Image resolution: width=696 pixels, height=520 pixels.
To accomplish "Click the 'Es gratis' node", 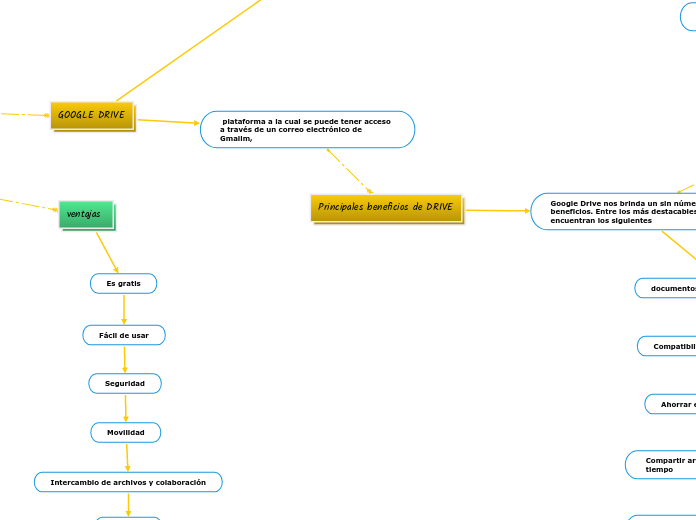I will [123, 284].
